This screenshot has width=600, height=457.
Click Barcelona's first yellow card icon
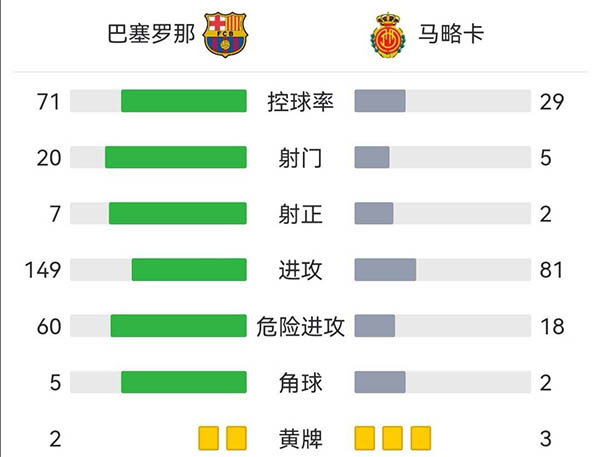pos(208,438)
